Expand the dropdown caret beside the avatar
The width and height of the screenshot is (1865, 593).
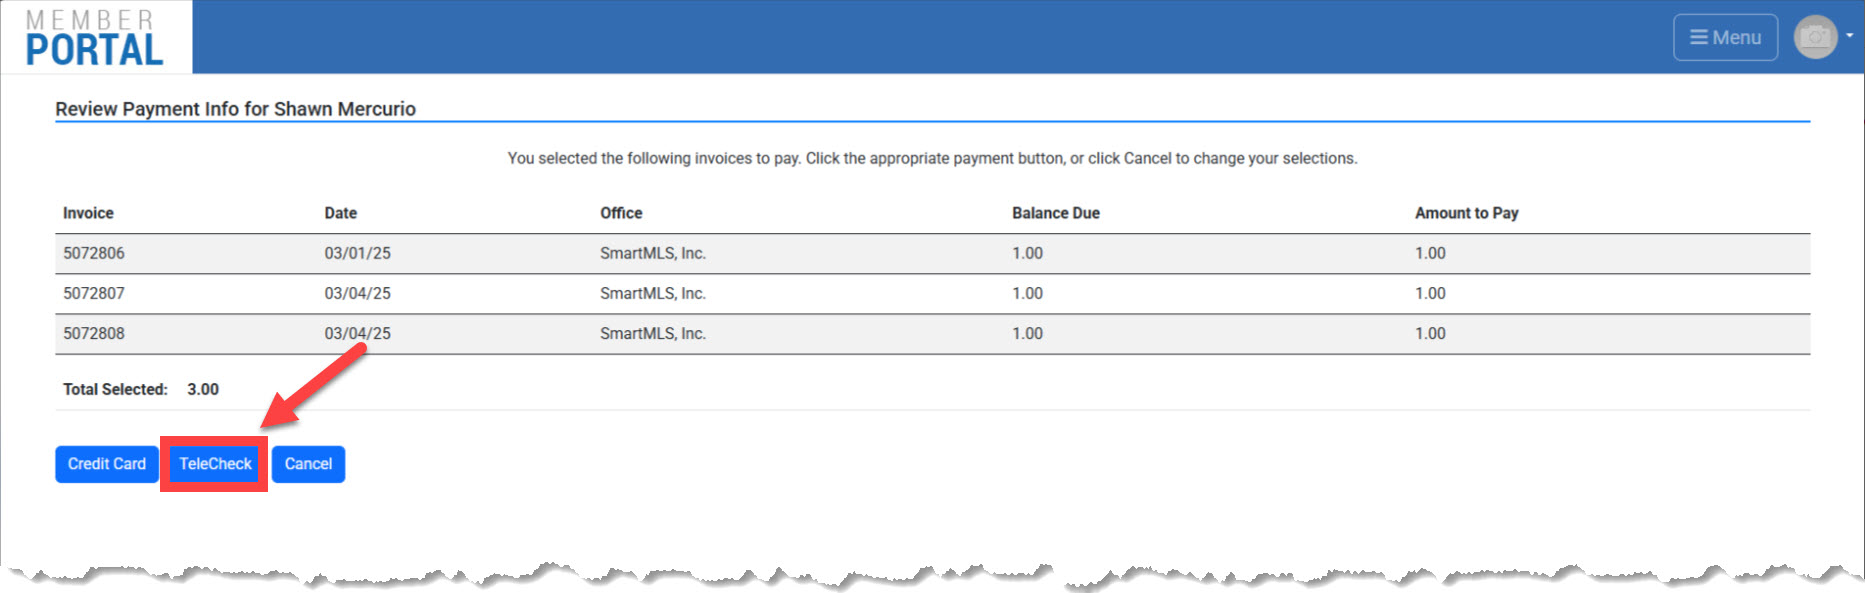(1849, 36)
